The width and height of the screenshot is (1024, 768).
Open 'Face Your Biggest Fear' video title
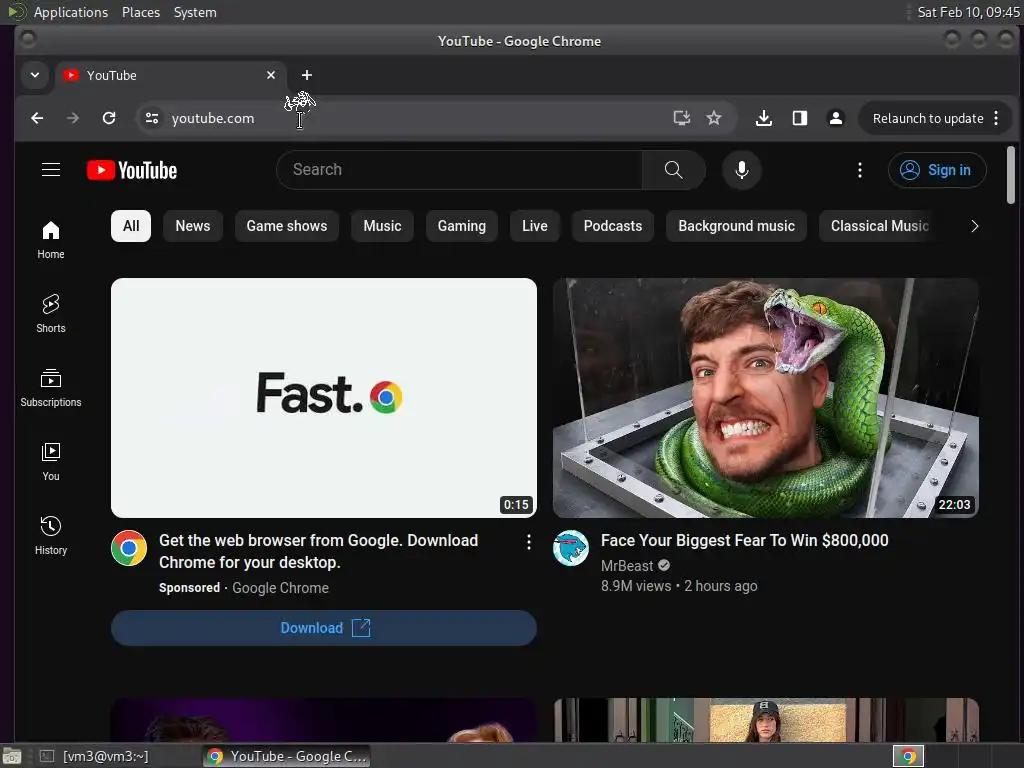pos(744,541)
